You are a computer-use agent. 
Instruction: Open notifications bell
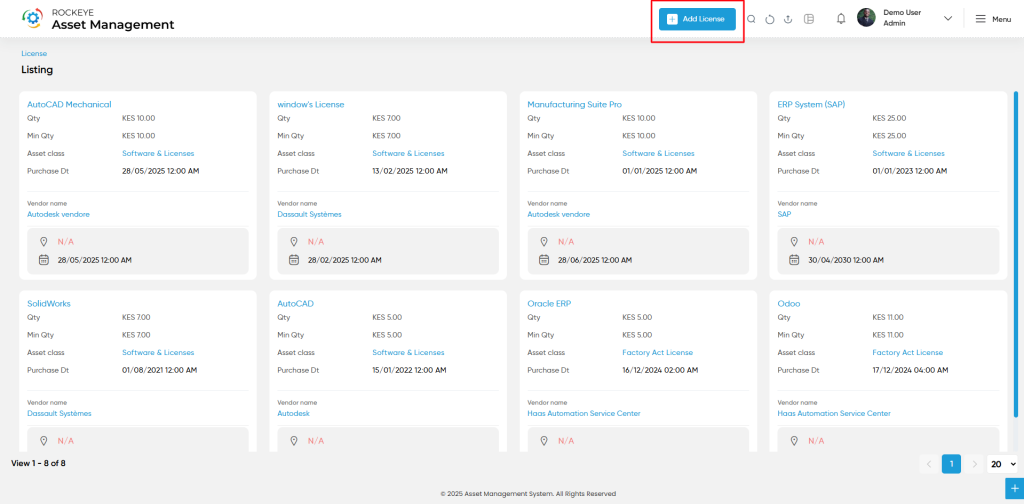pos(841,19)
